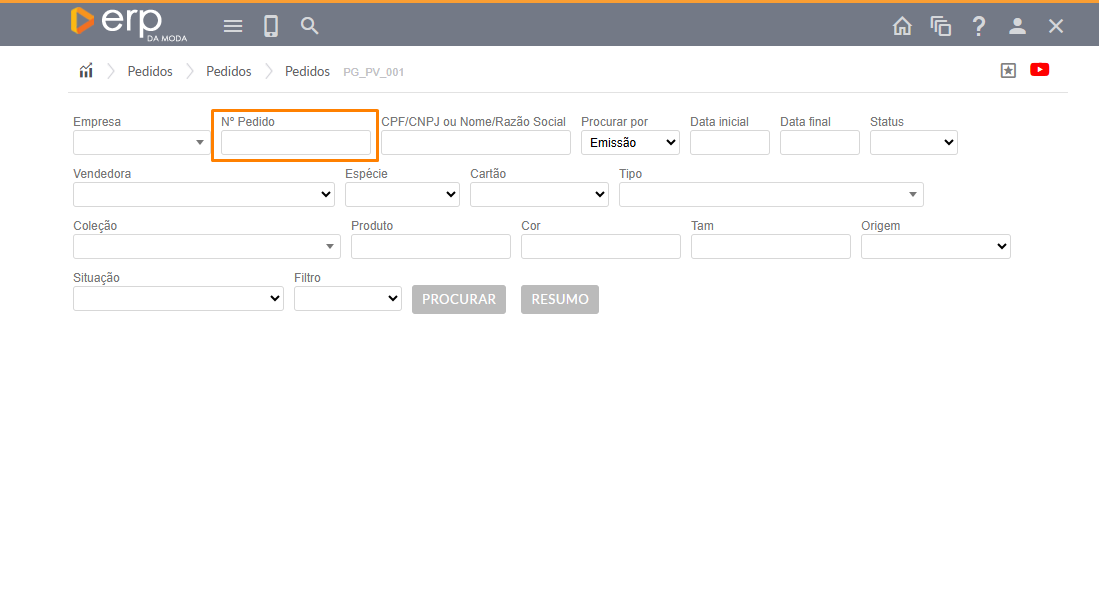The width and height of the screenshot is (1099, 610).
Task: Add page to favorites star icon
Action: click(1008, 70)
